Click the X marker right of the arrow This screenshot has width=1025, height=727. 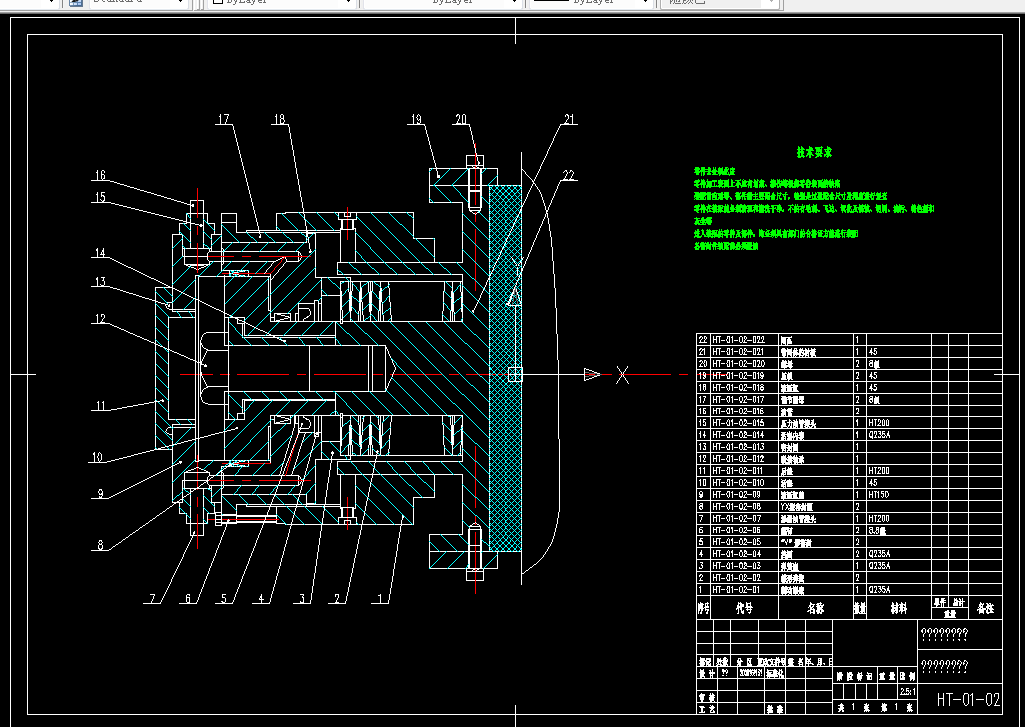click(622, 375)
